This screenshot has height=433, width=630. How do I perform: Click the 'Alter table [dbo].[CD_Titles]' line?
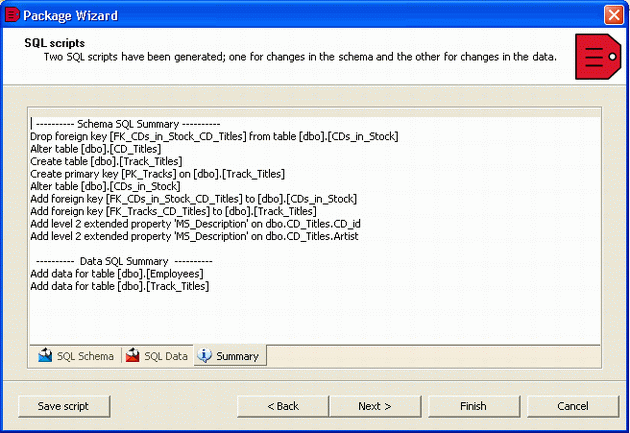tap(96, 149)
